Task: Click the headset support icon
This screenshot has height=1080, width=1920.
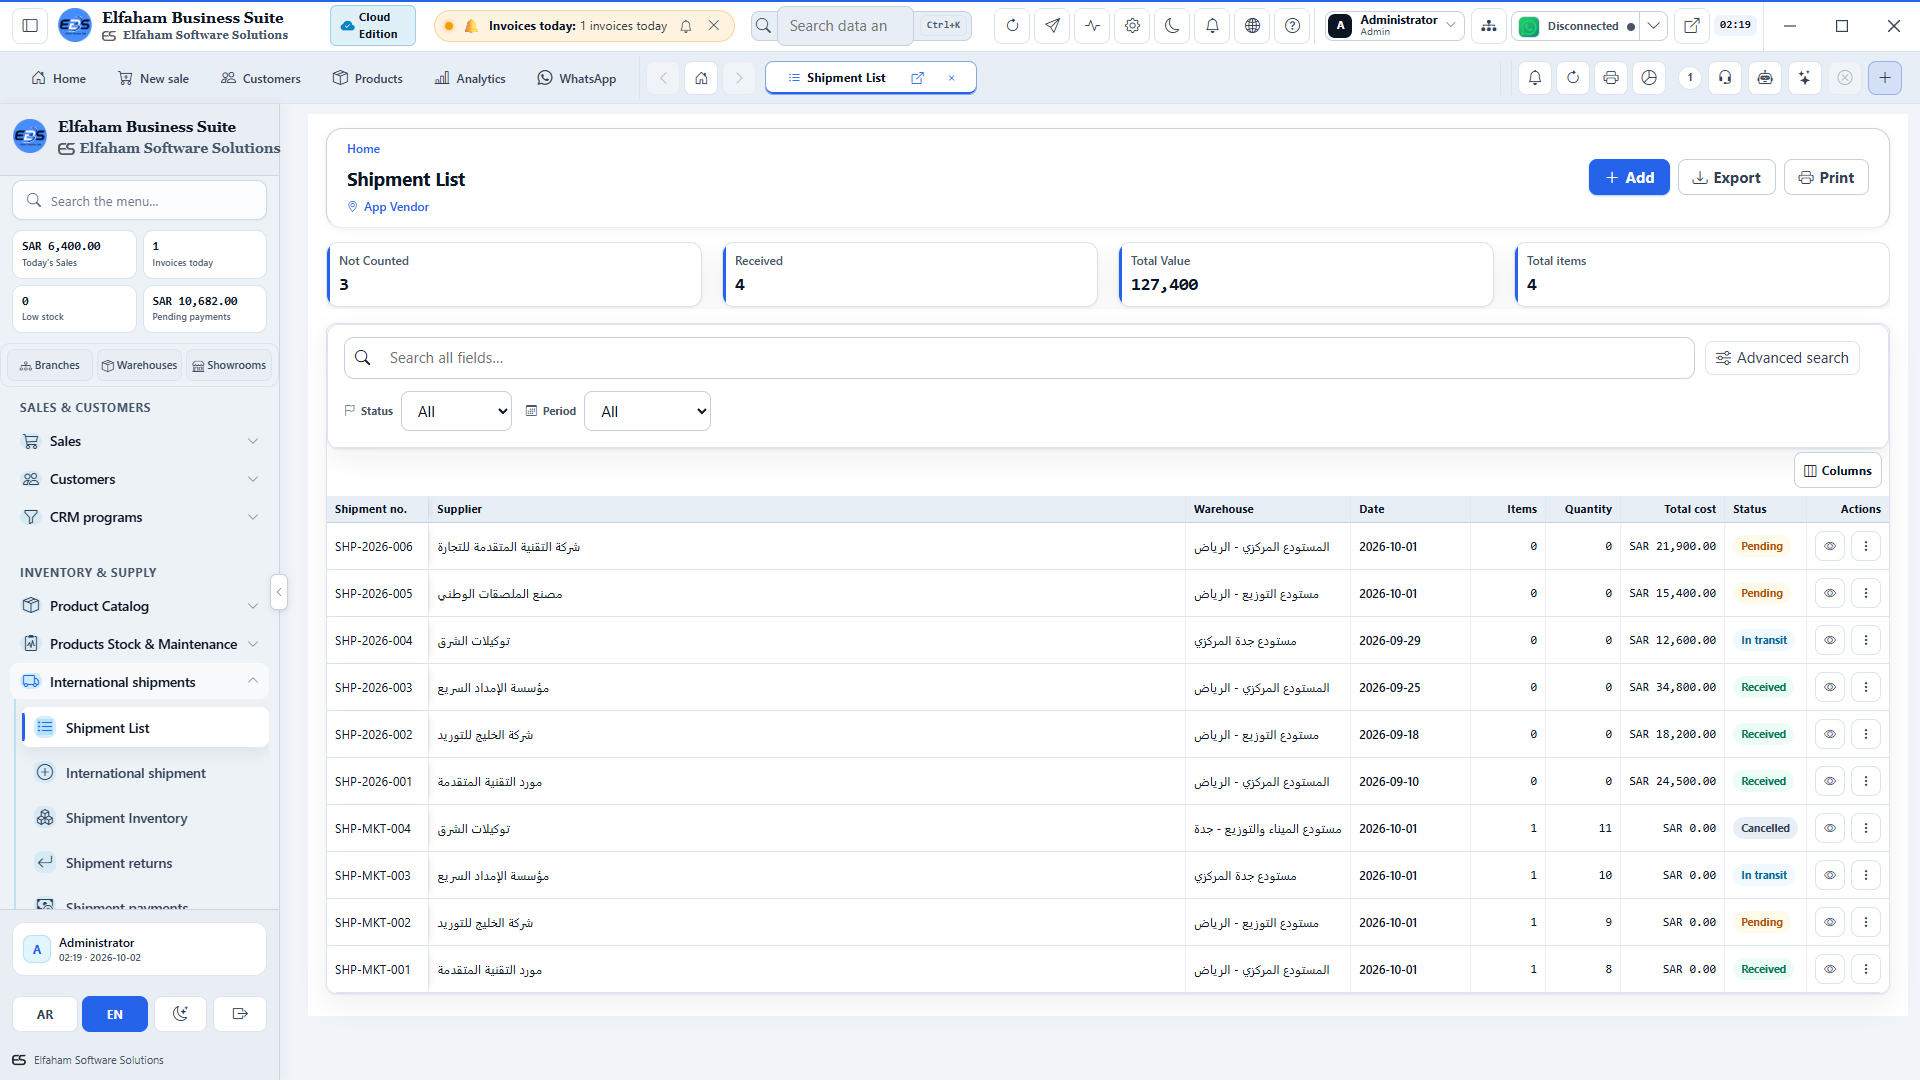Action: (x=1725, y=78)
